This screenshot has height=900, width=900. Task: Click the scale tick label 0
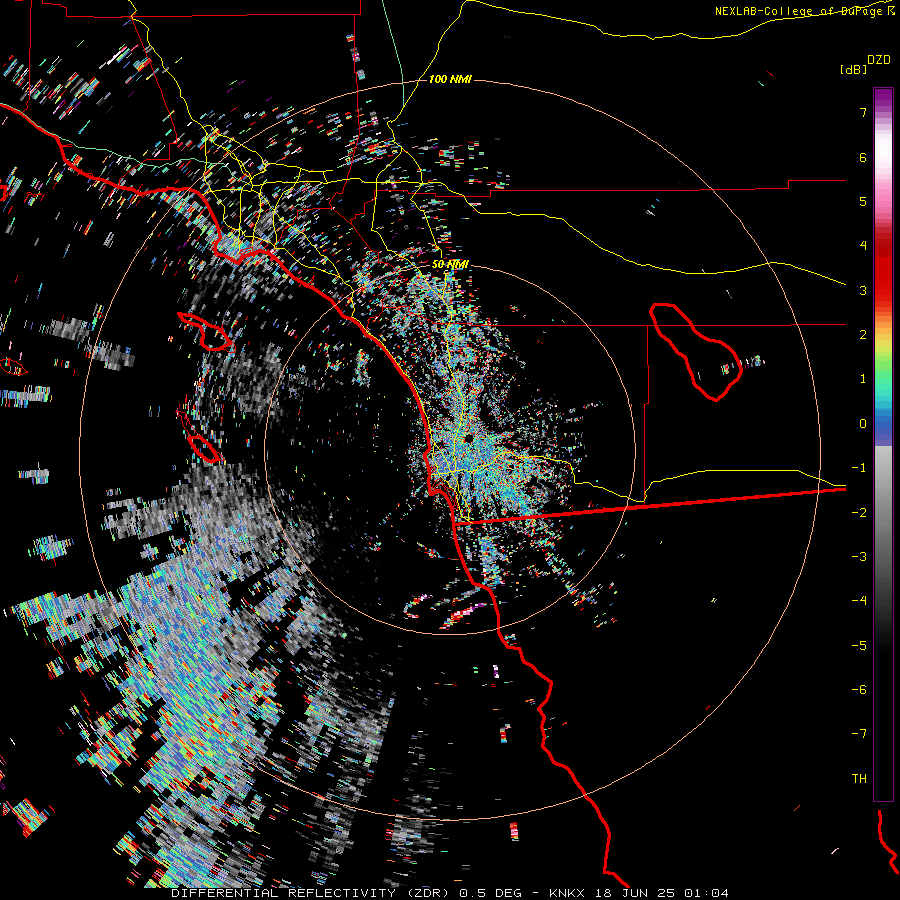(863, 424)
